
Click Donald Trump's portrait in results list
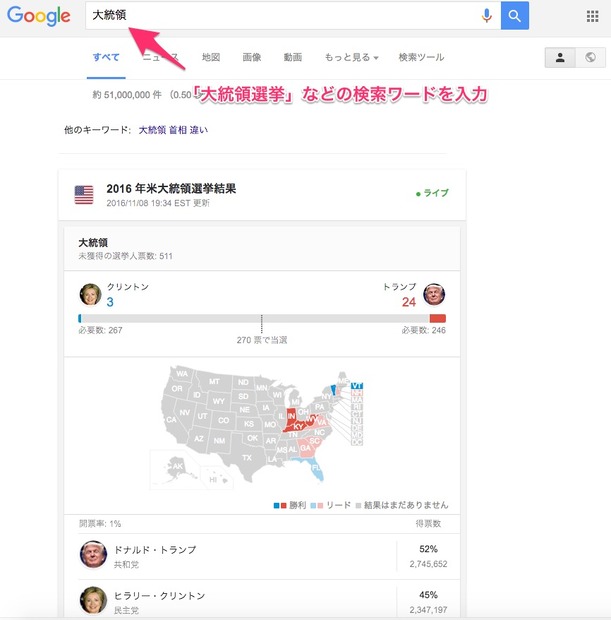pos(93,554)
